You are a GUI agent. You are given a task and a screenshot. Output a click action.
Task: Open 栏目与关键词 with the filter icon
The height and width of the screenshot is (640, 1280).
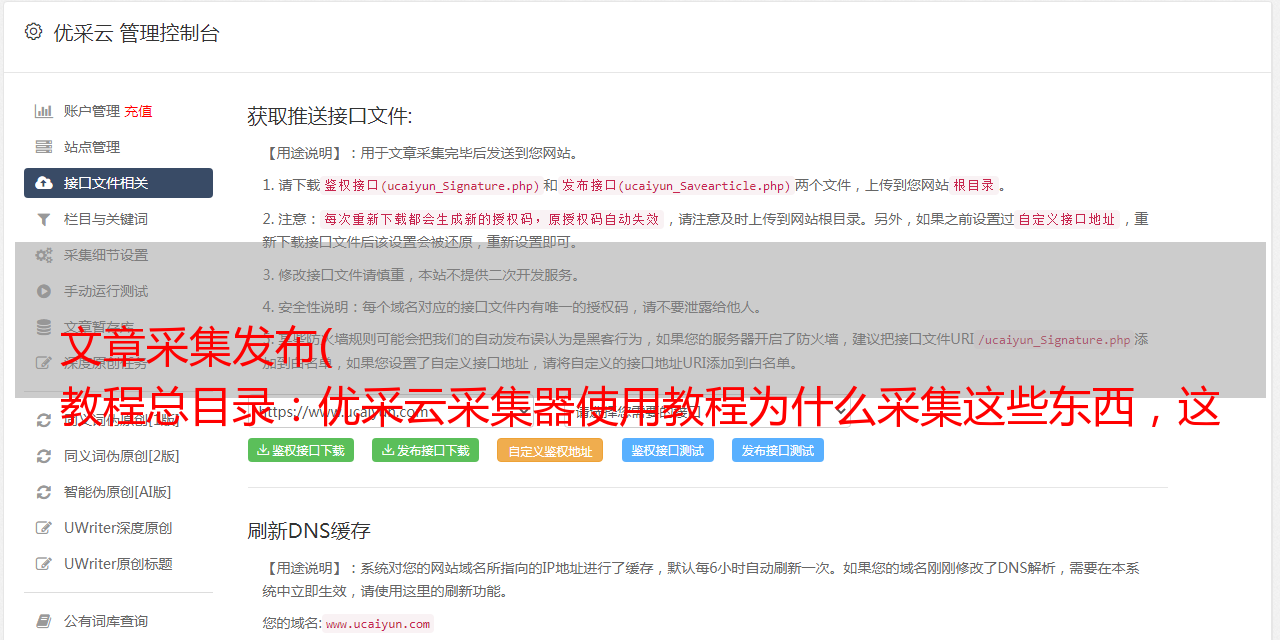tap(118, 219)
